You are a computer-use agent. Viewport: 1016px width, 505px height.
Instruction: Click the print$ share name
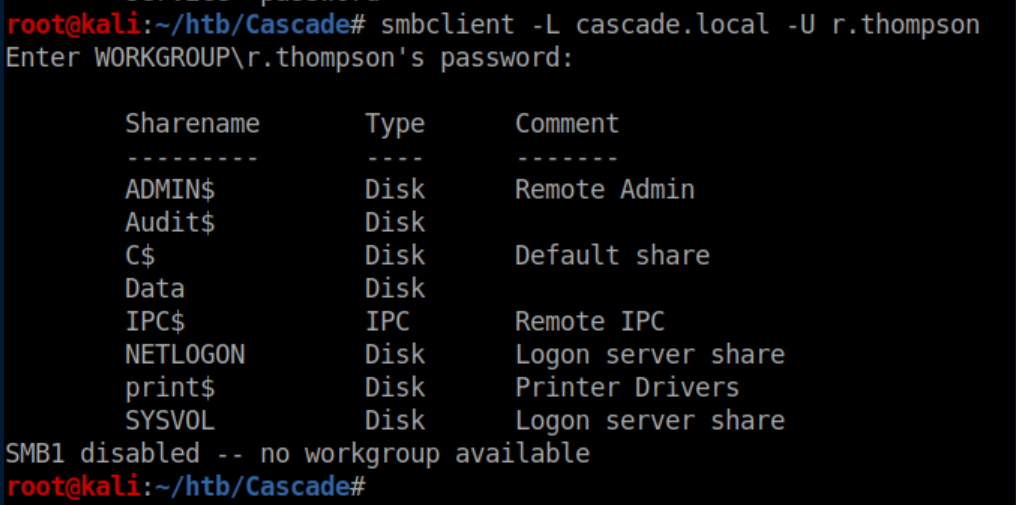pos(170,387)
